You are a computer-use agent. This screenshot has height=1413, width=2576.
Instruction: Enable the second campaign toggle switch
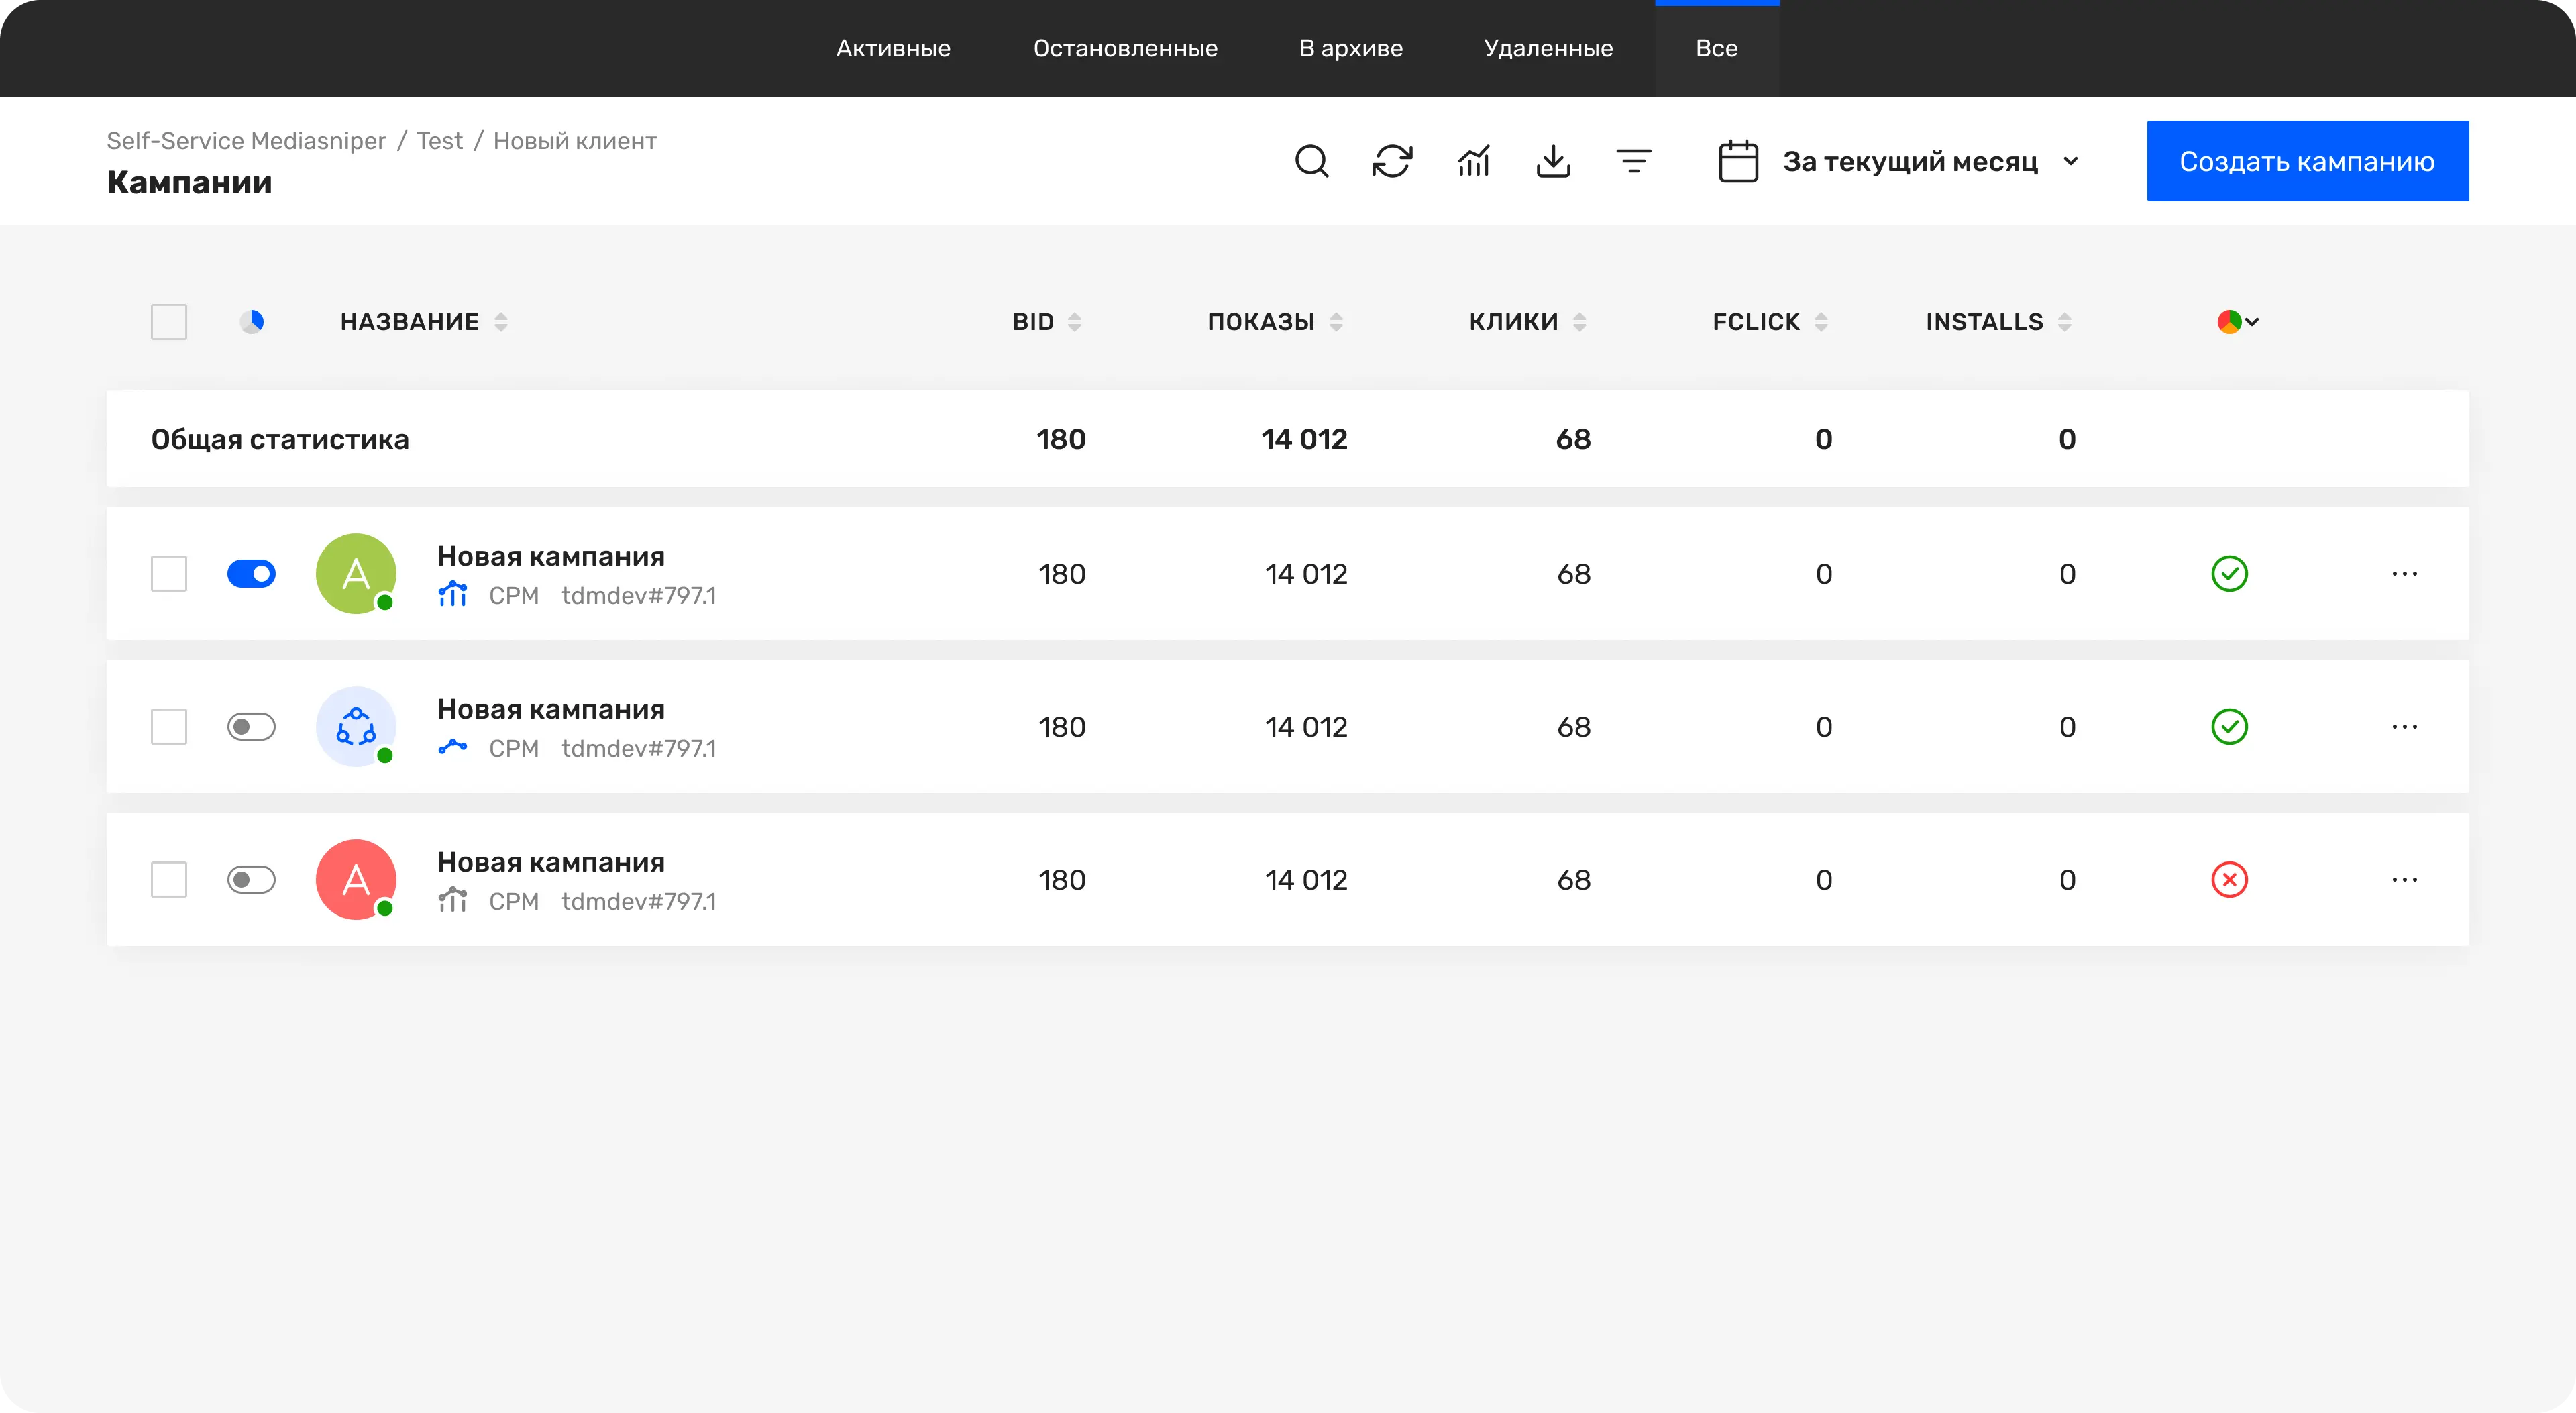[x=251, y=727]
